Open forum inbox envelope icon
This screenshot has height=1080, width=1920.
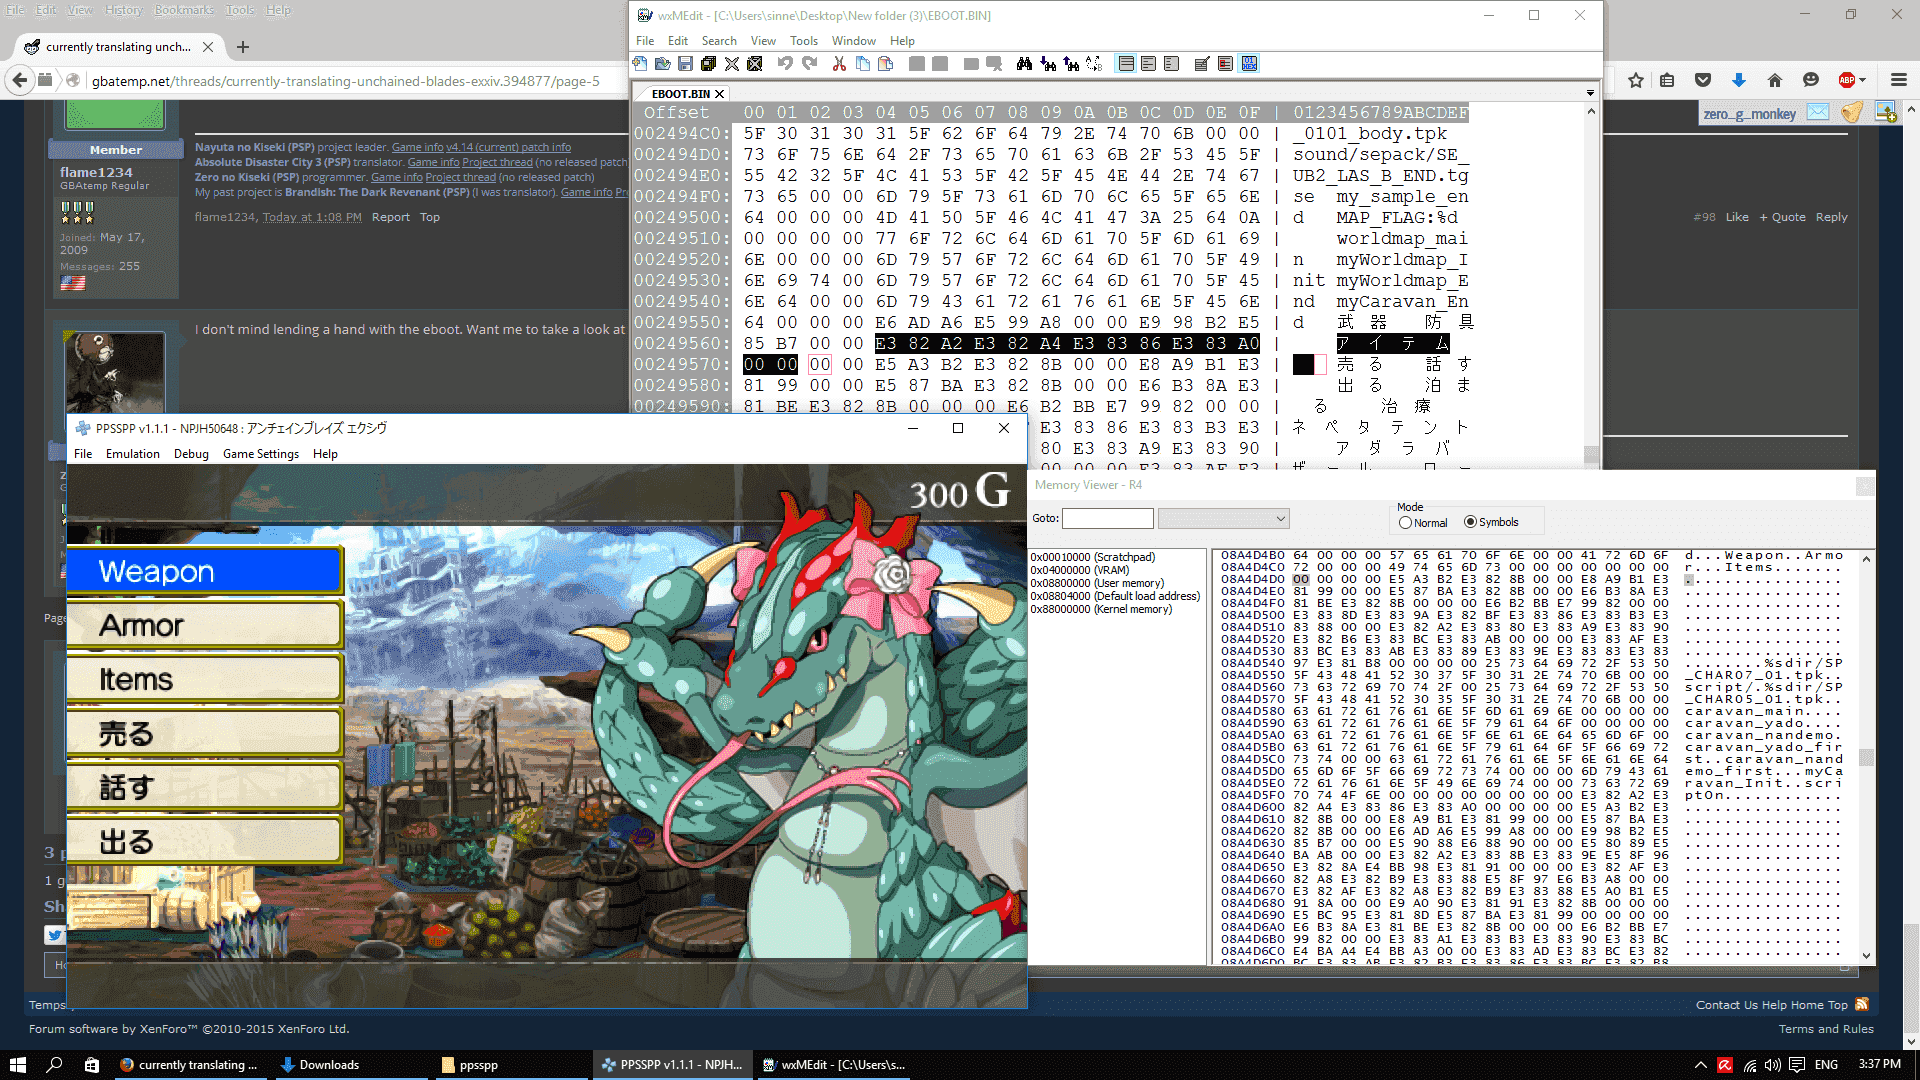(1818, 112)
